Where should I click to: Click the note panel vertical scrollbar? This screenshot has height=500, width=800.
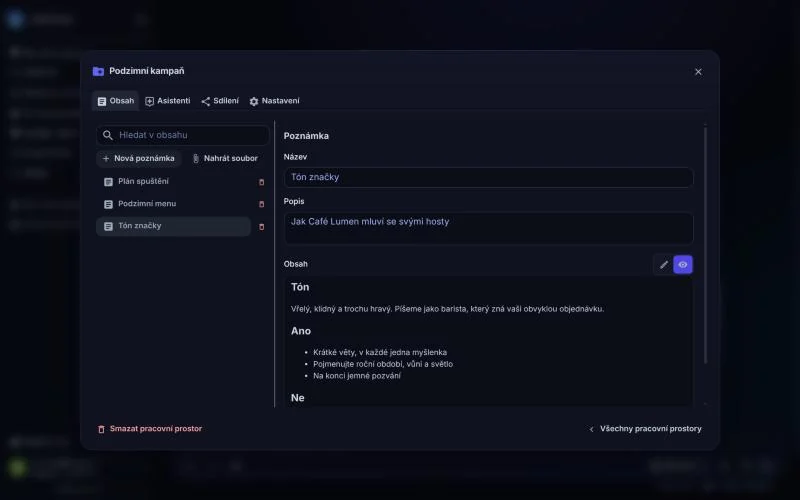pos(706,245)
